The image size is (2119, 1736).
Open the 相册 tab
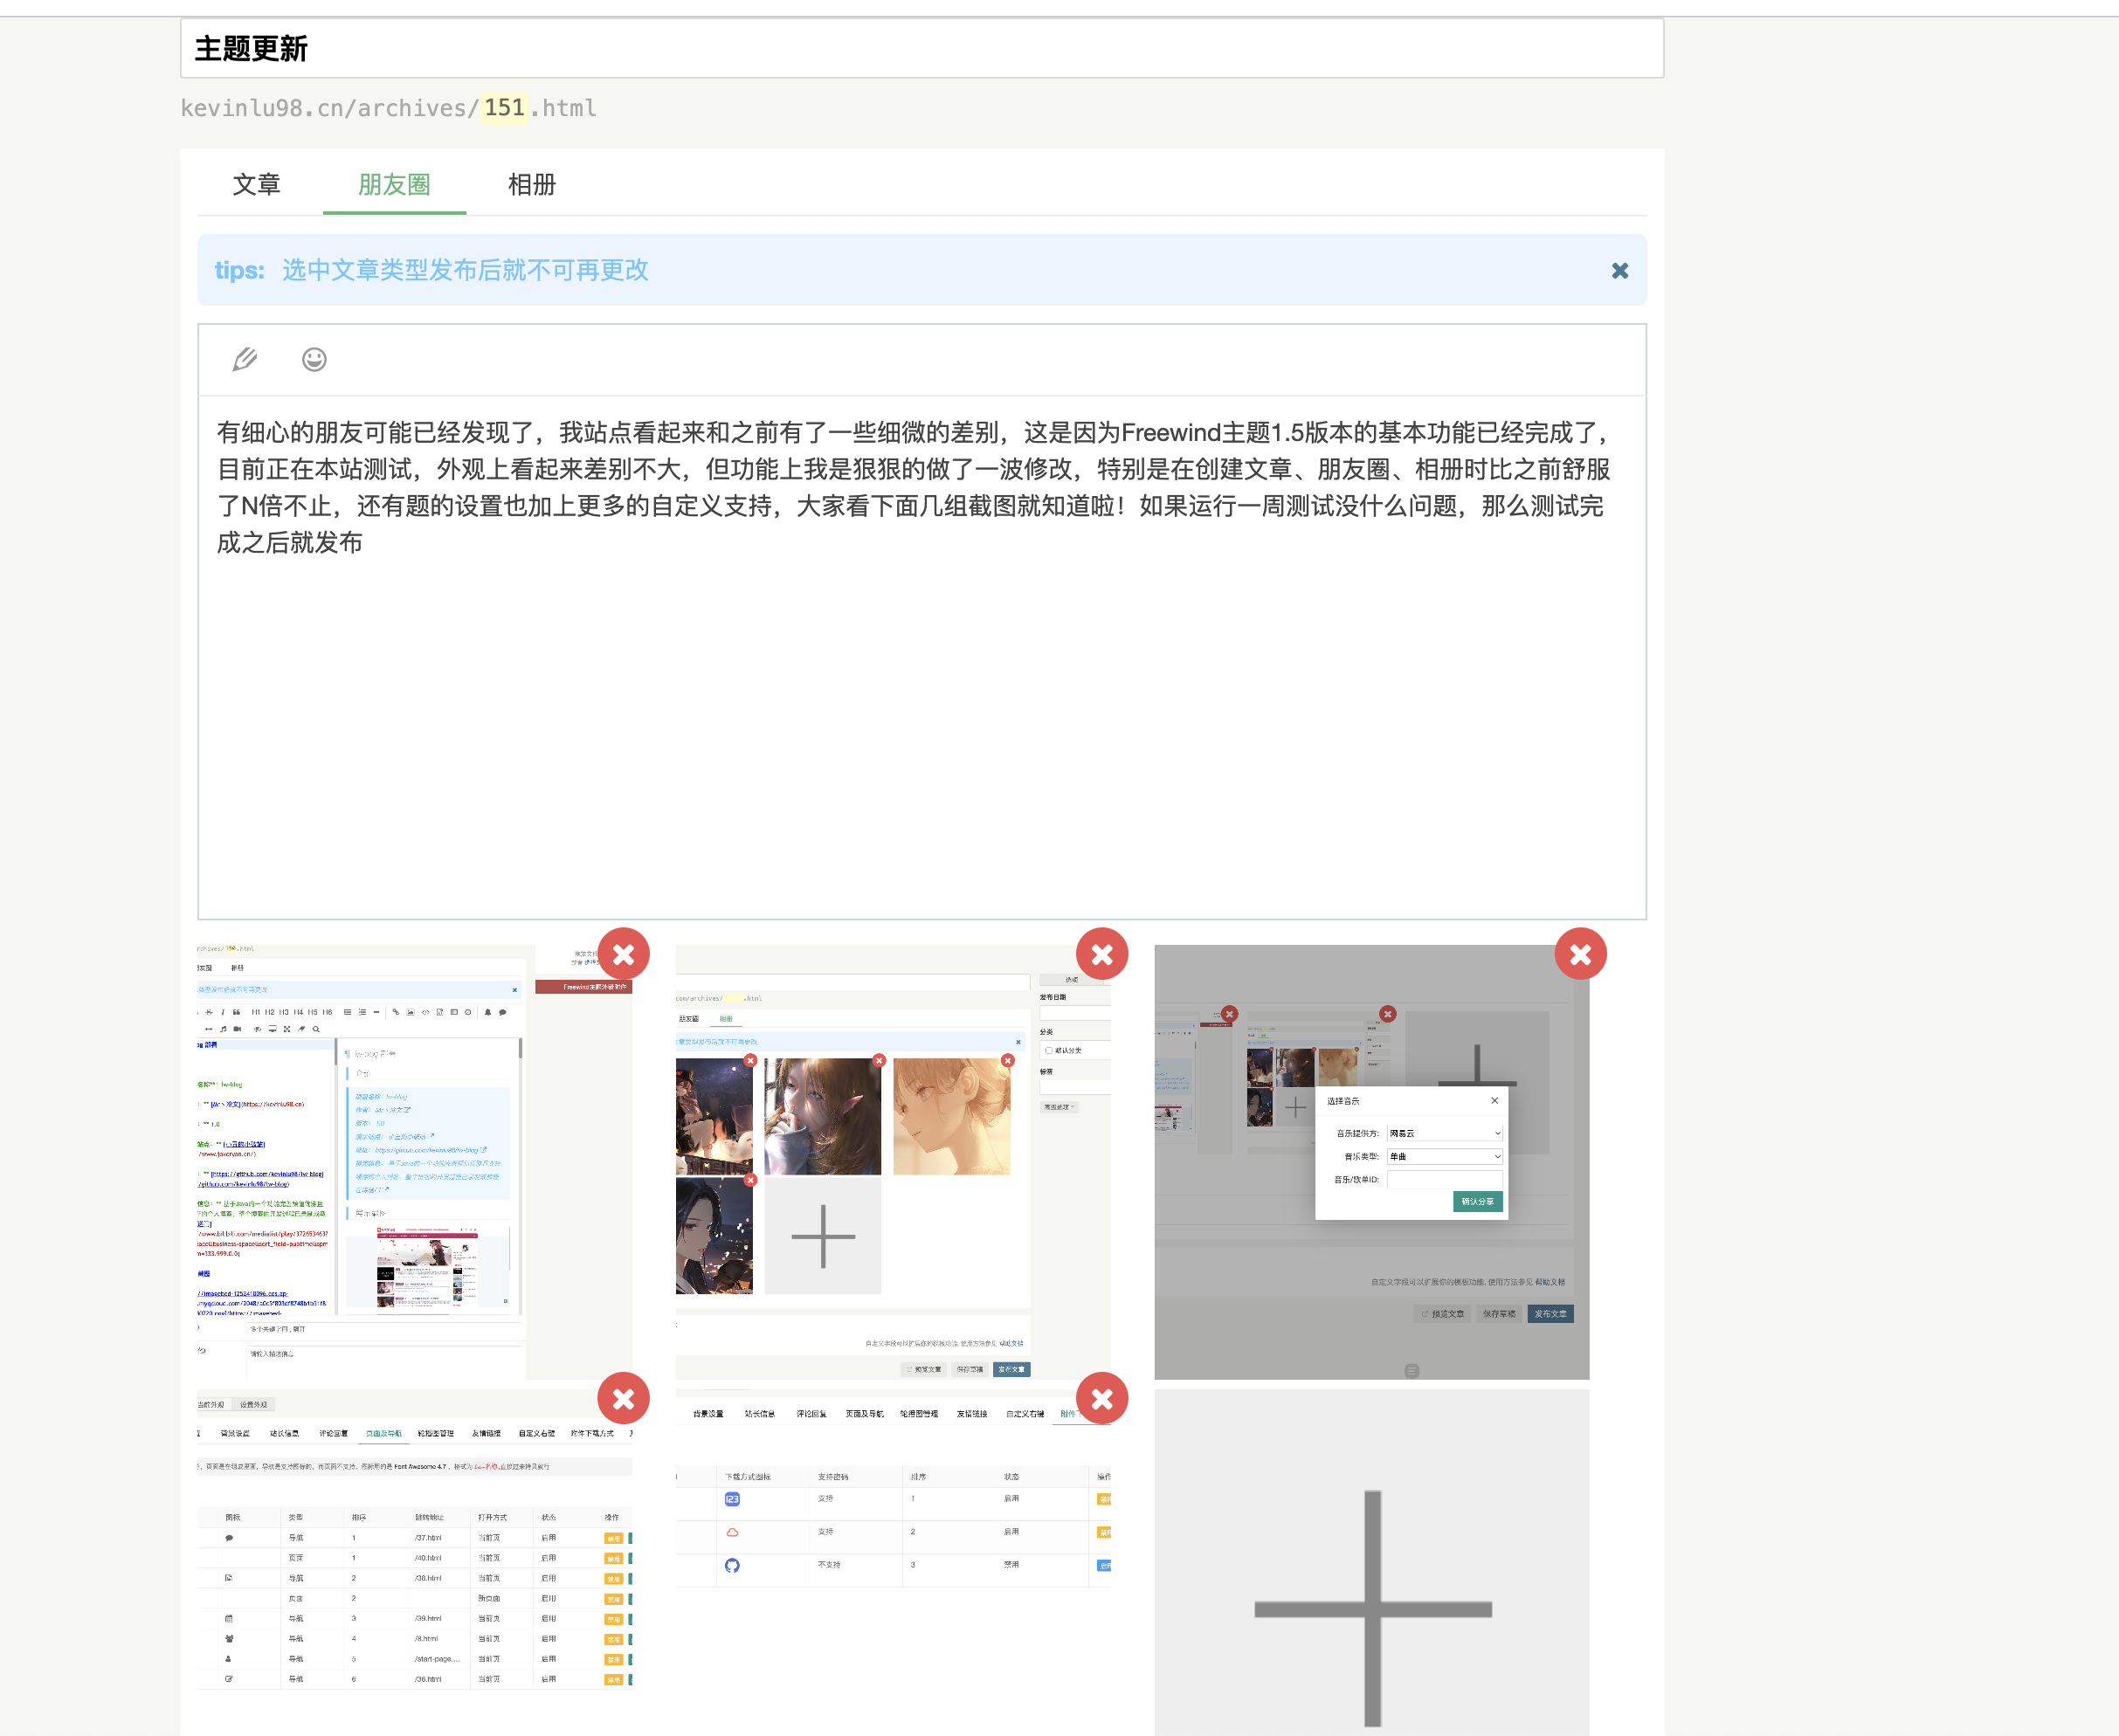tap(531, 185)
